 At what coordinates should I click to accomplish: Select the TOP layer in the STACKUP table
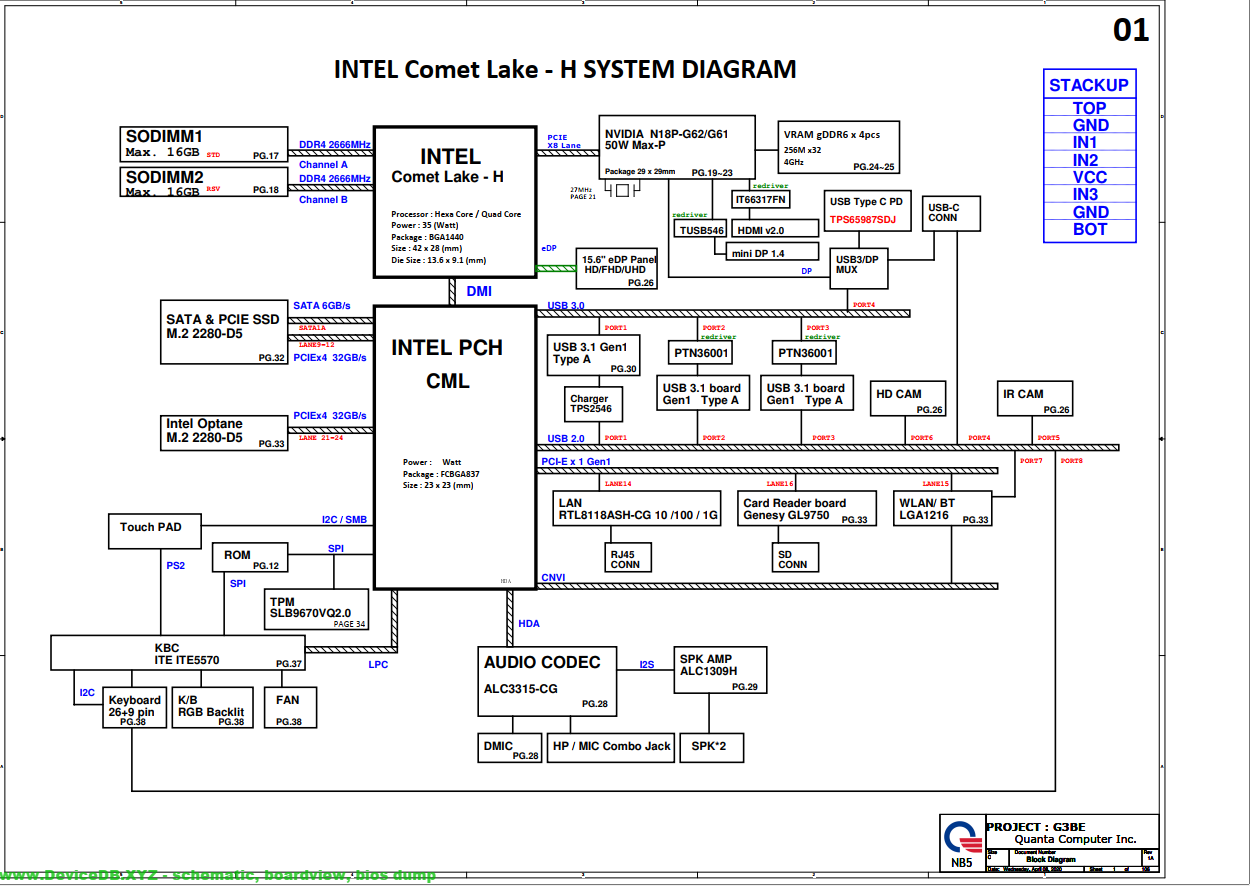click(1089, 108)
